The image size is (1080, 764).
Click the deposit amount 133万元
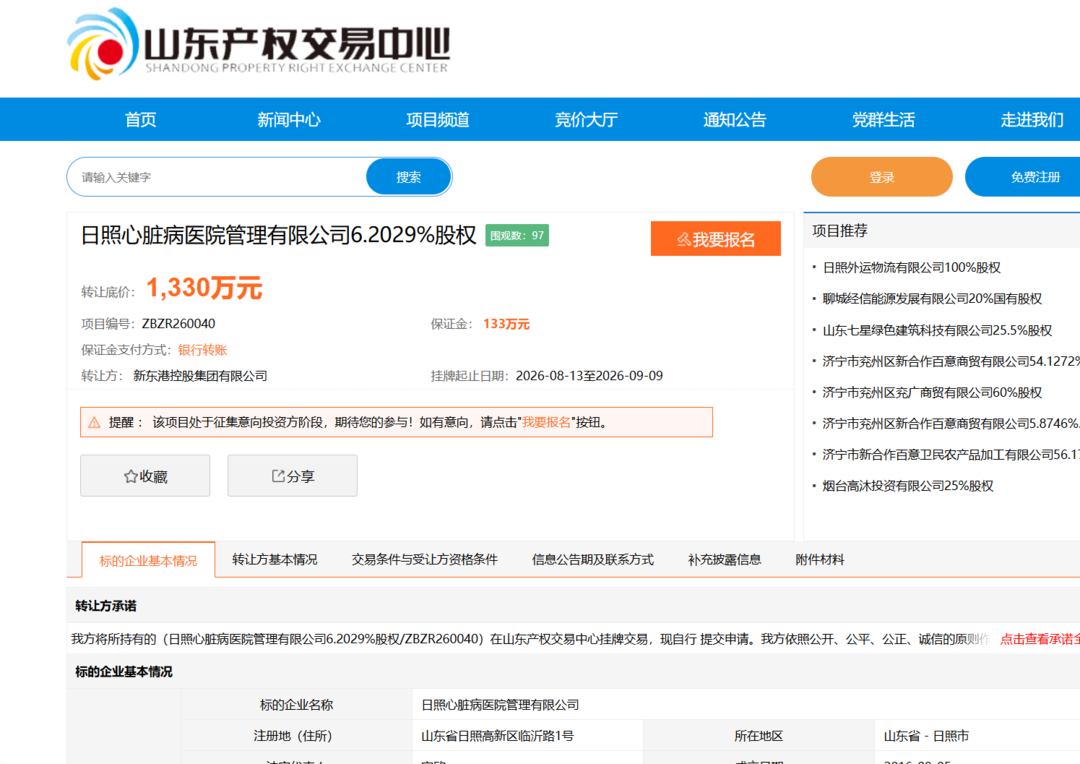(x=506, y=324)
